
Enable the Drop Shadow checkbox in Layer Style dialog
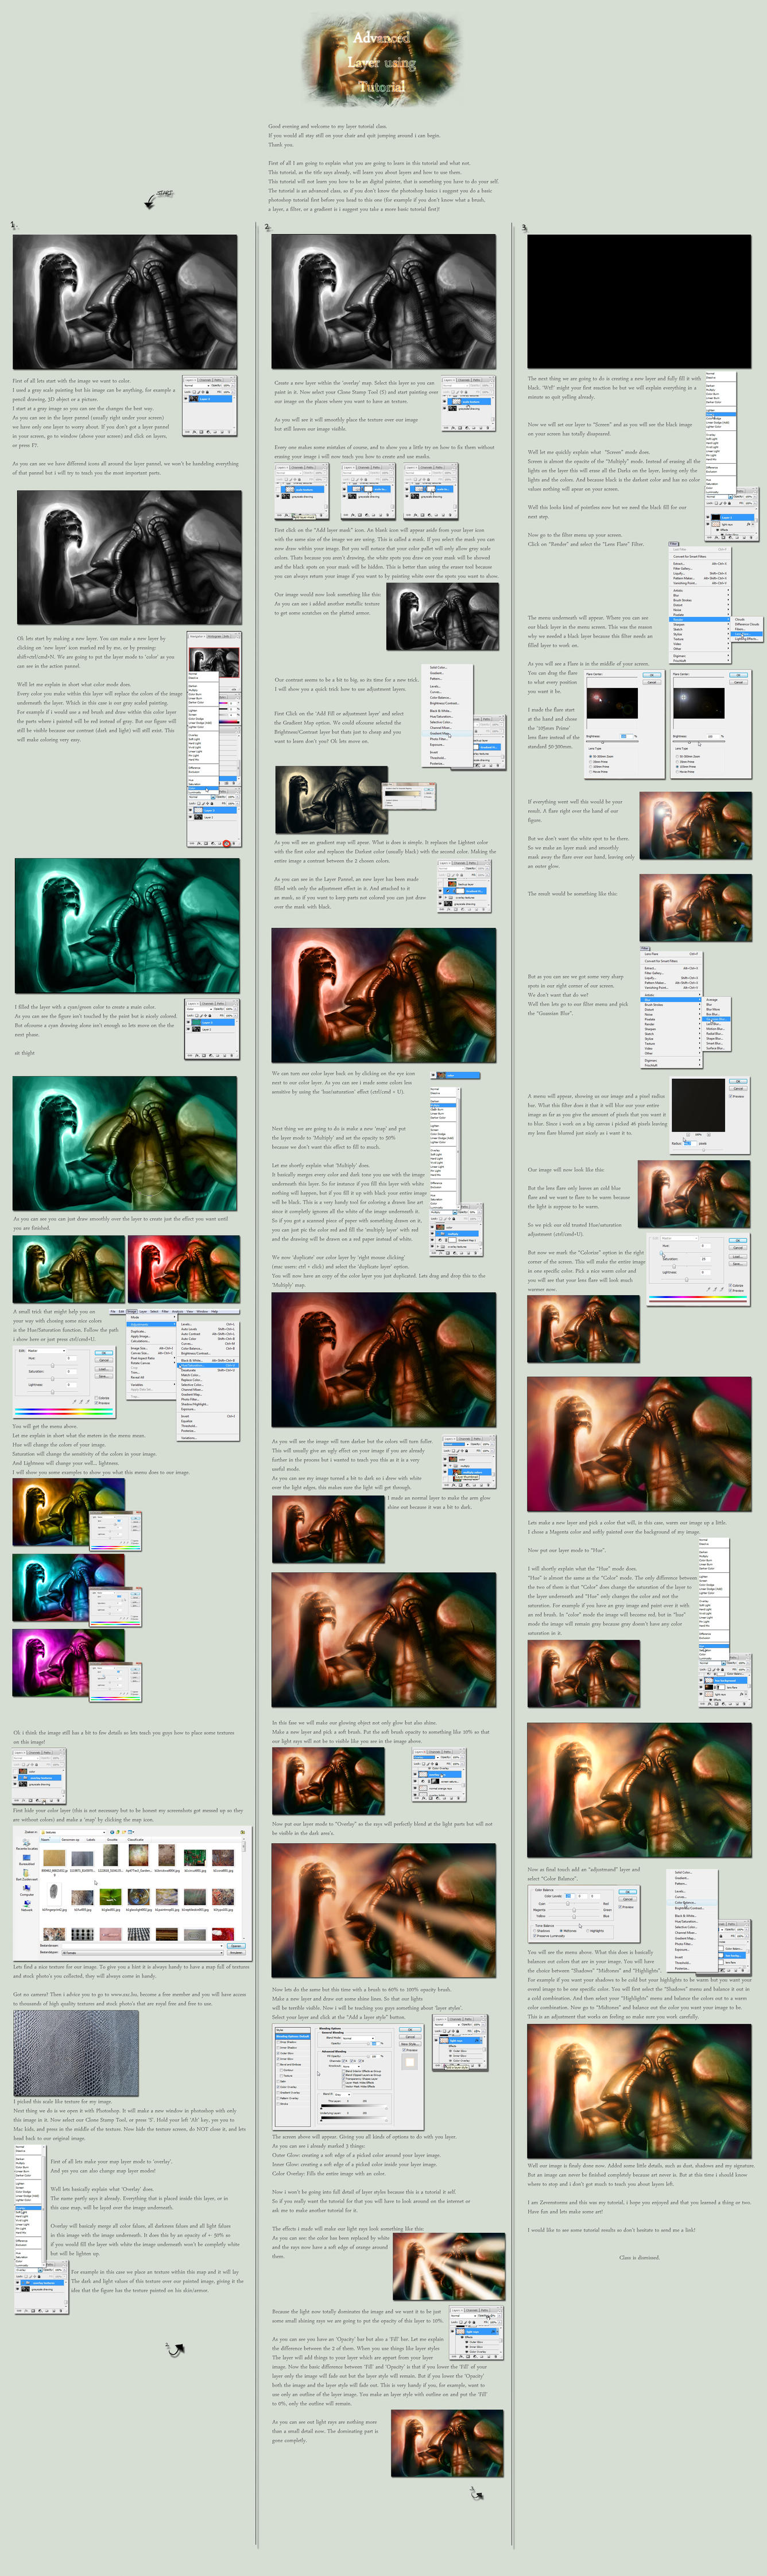point(277,2042)
